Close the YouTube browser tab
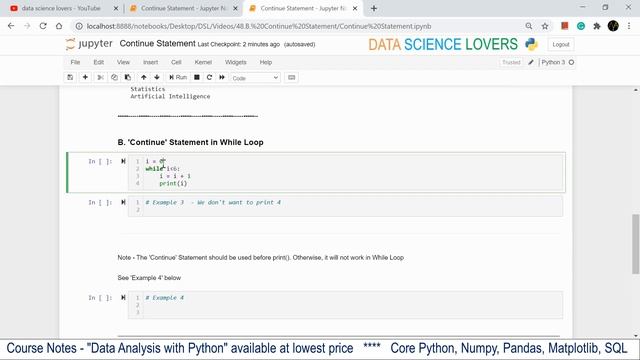This screenshot has height=360, width=640. [x=116, y=8]
